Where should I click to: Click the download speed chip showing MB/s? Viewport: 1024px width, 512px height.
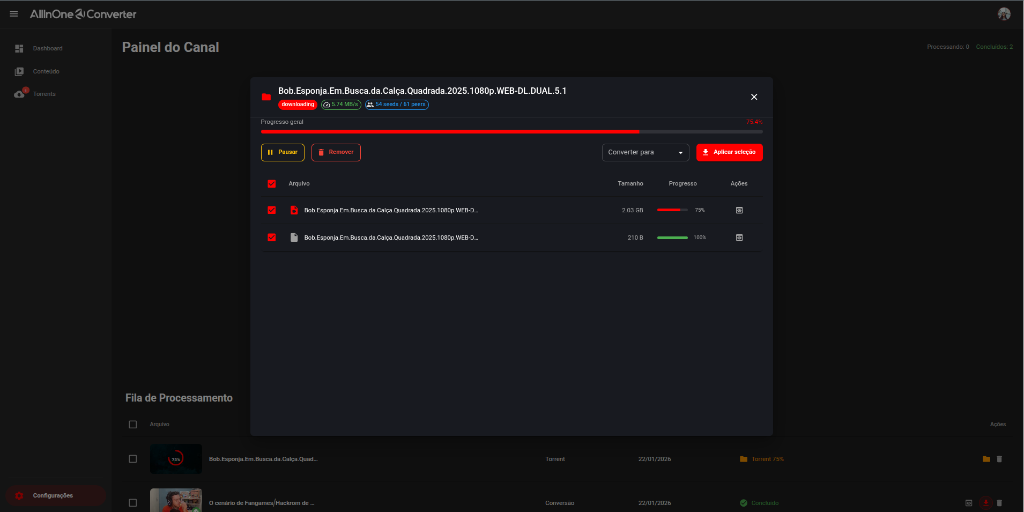341,104
